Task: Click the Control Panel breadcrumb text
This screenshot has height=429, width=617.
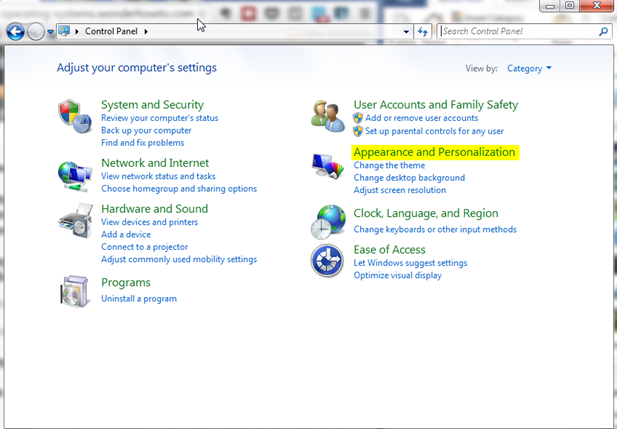Action: point(111,31)
